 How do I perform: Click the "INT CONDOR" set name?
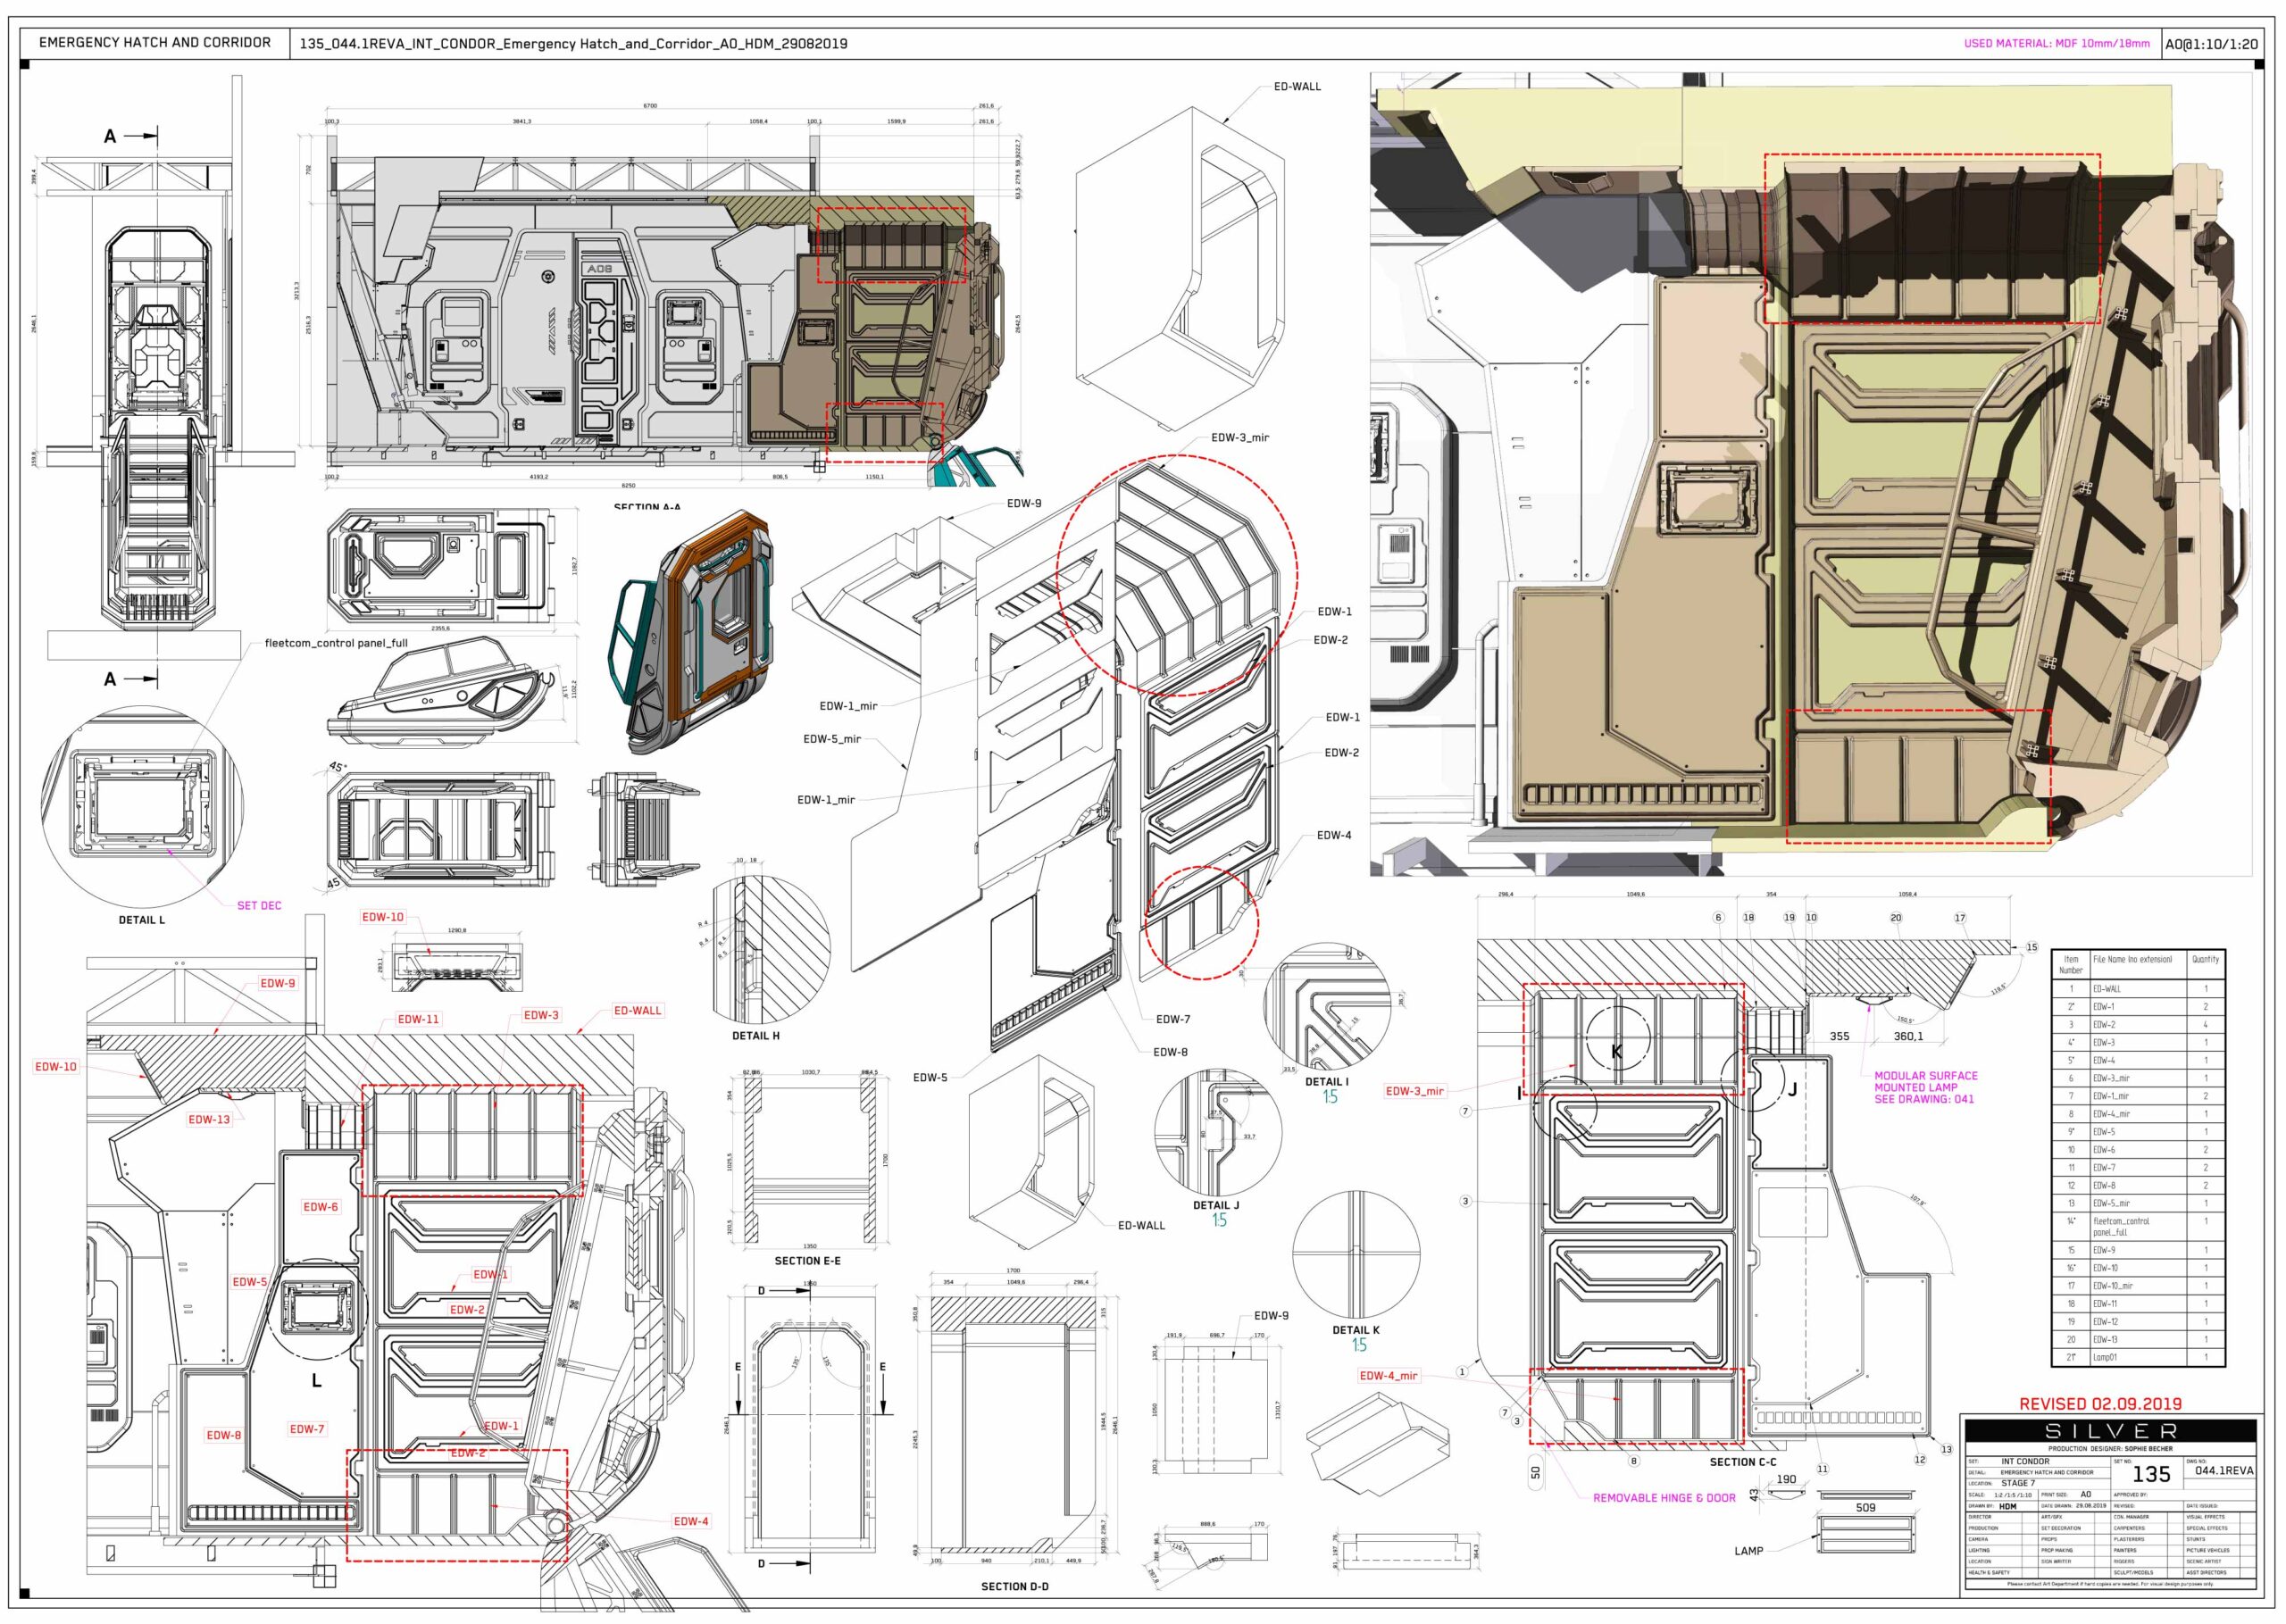point(2026,1461)
